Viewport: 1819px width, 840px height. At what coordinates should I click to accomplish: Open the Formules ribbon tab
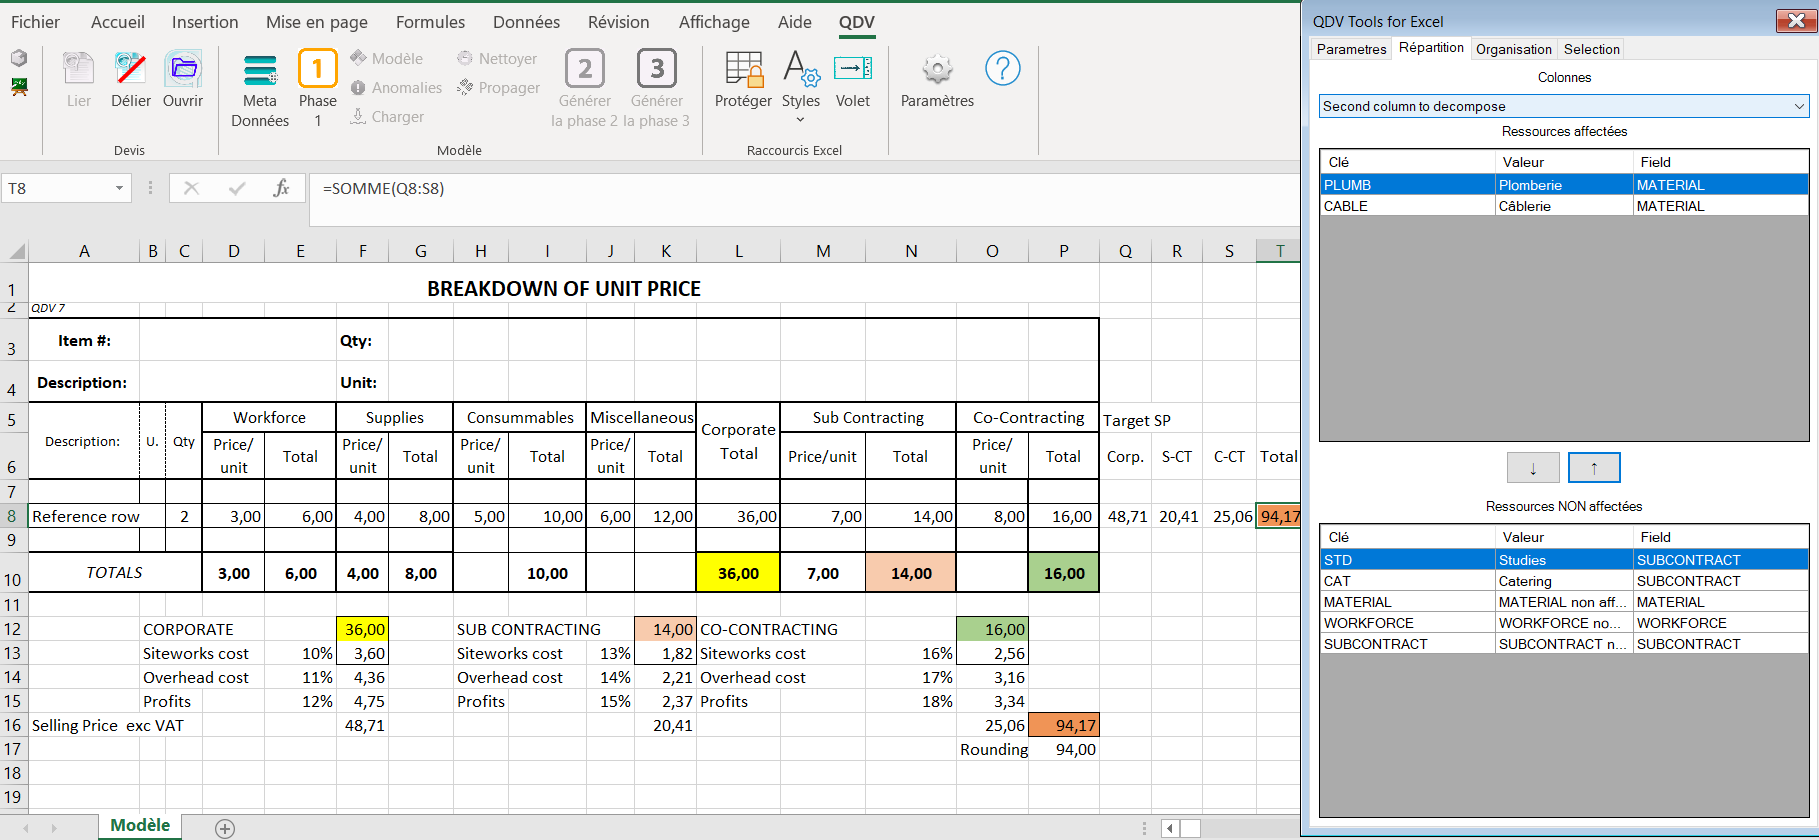coord(430,22)
